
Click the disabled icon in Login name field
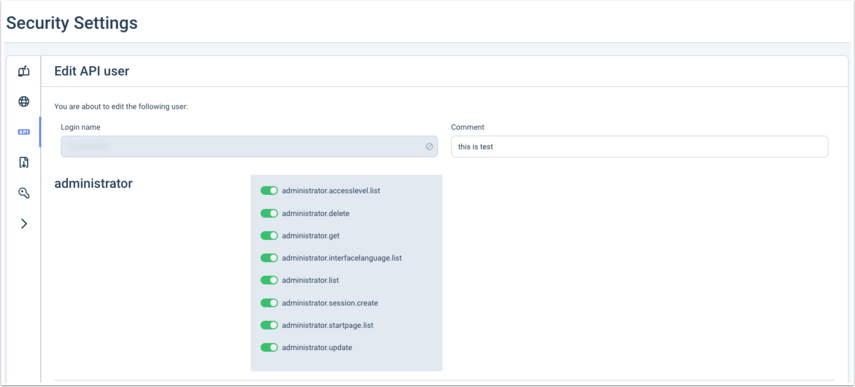pos(429,147)
